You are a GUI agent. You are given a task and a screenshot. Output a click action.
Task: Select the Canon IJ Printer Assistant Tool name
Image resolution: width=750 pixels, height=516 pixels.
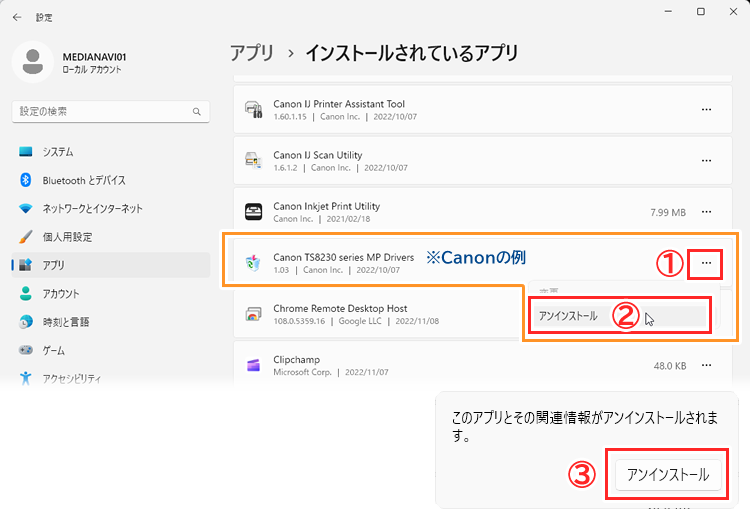coord(339,104)
